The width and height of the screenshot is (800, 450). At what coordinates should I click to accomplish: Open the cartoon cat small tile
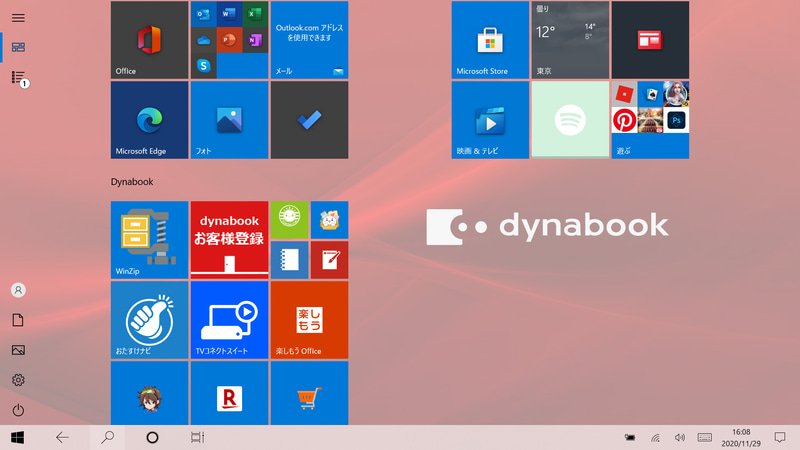330,220
